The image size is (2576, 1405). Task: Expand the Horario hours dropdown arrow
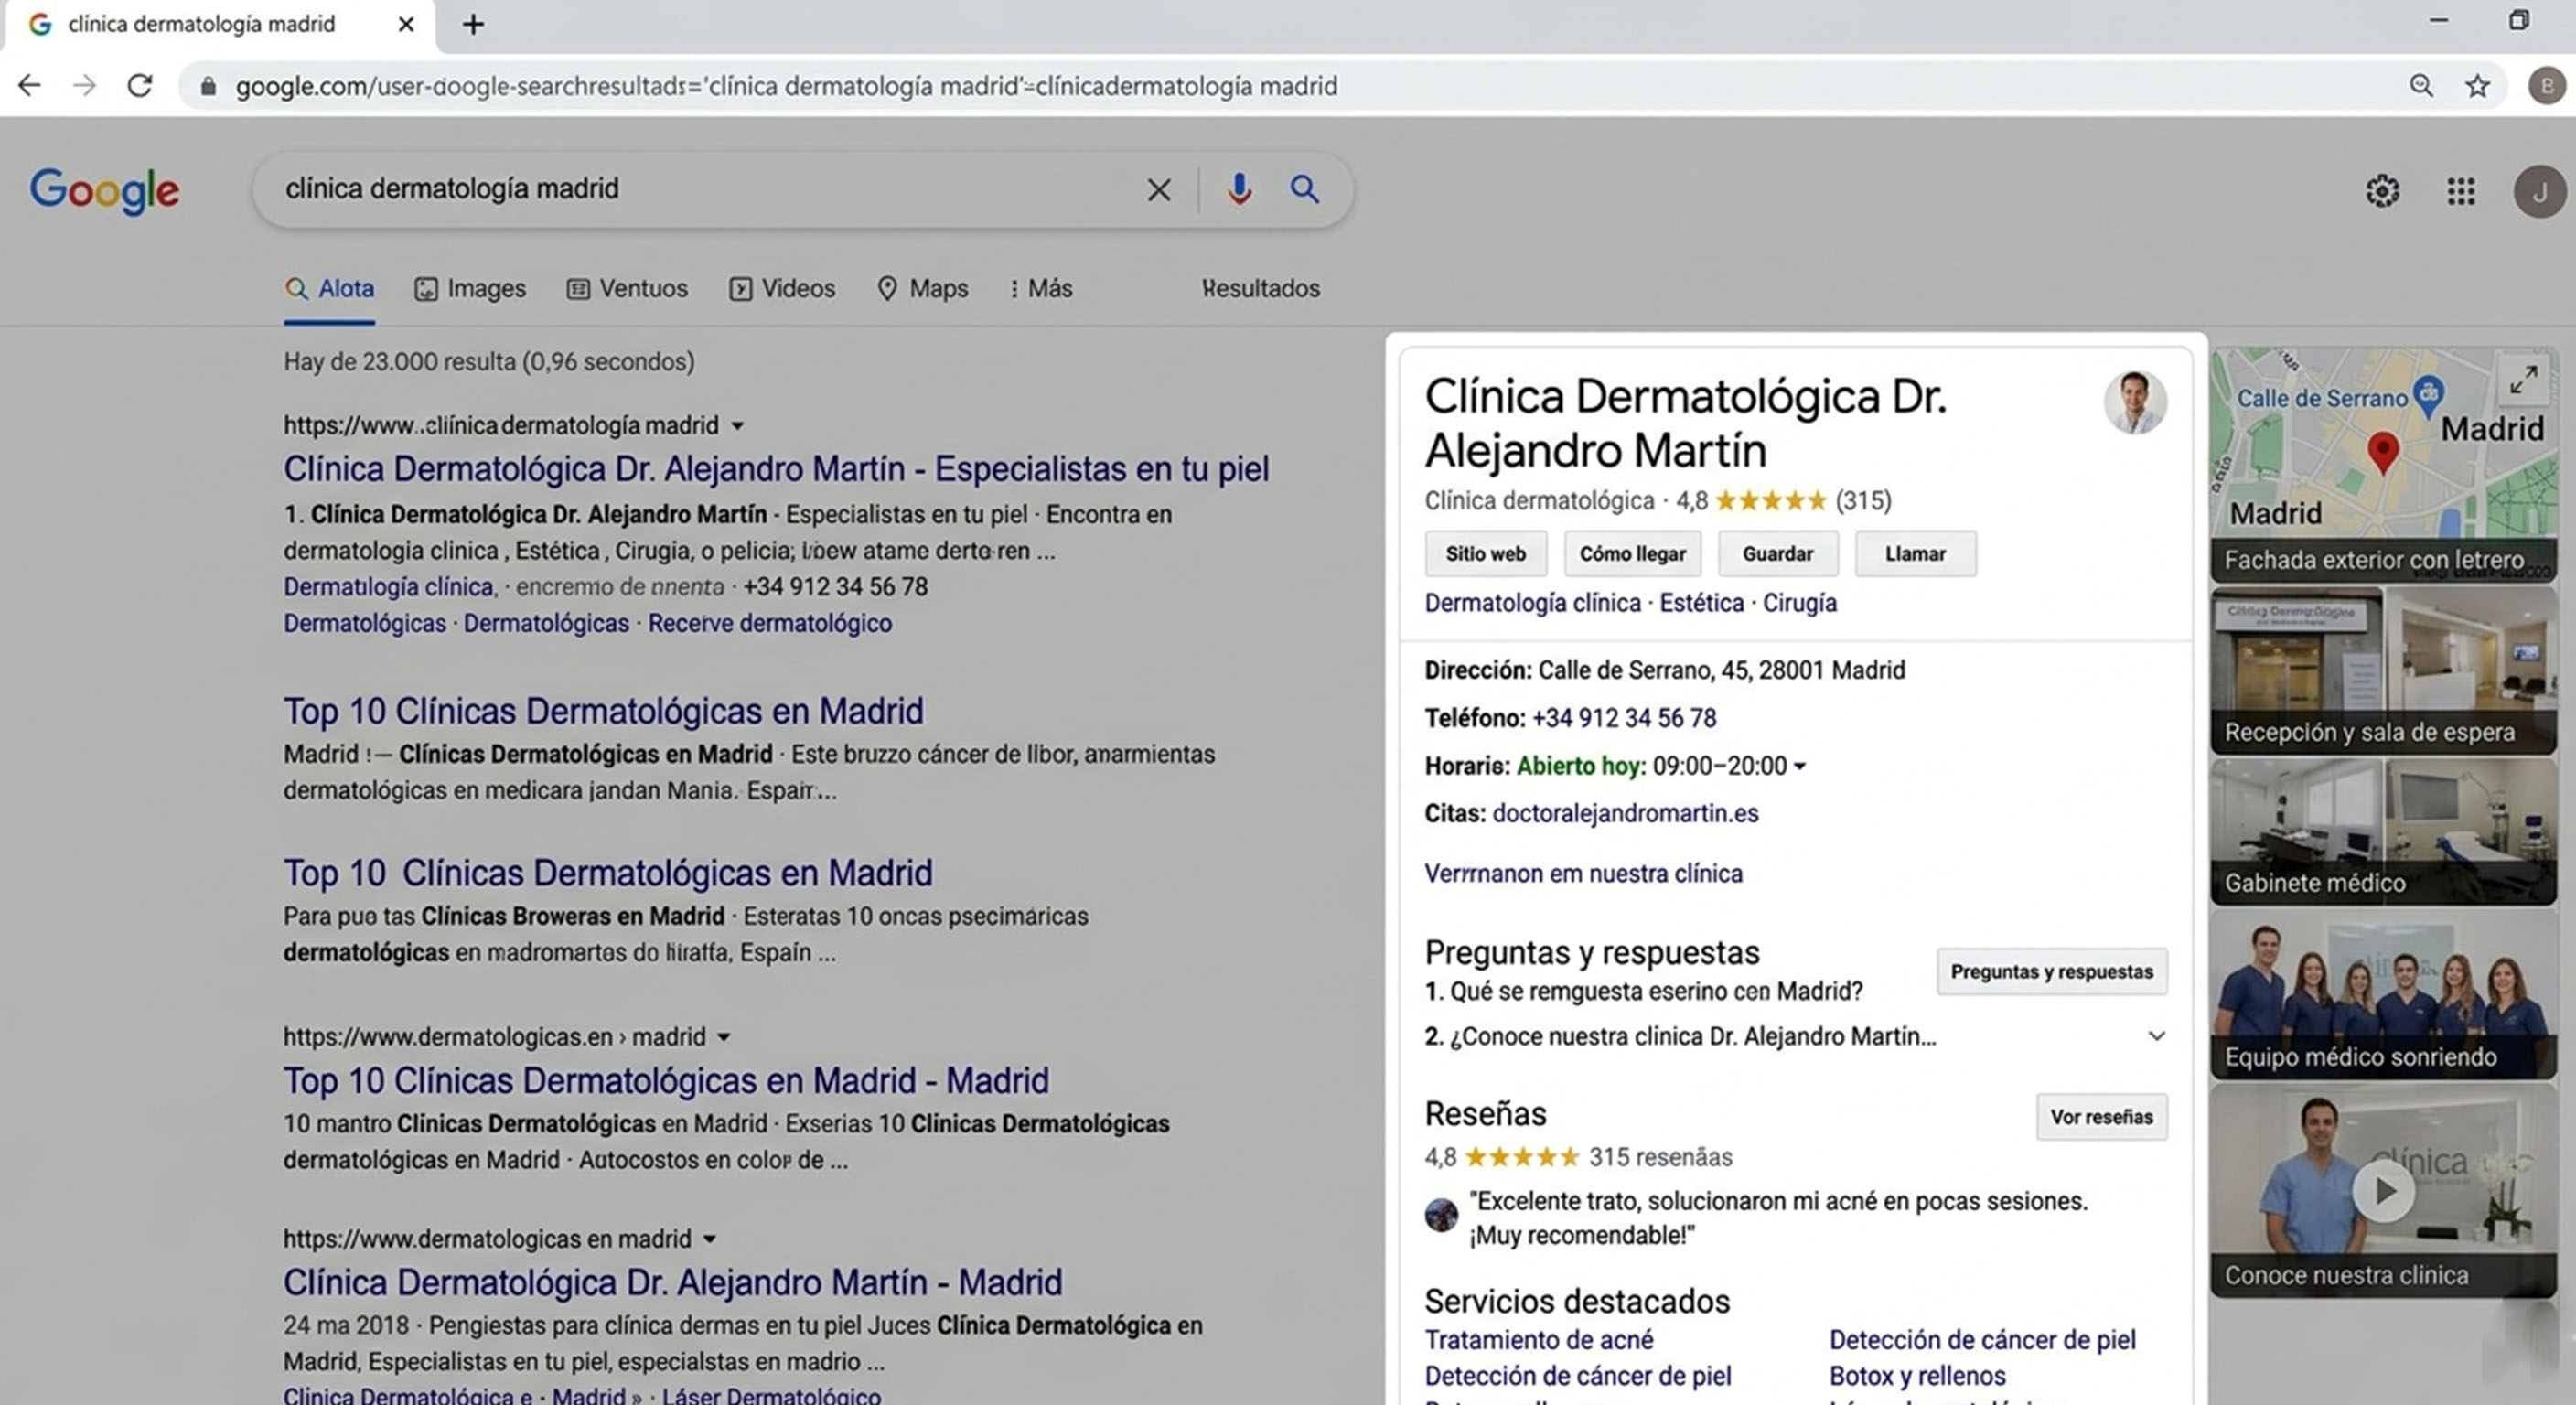(1799, 767)
